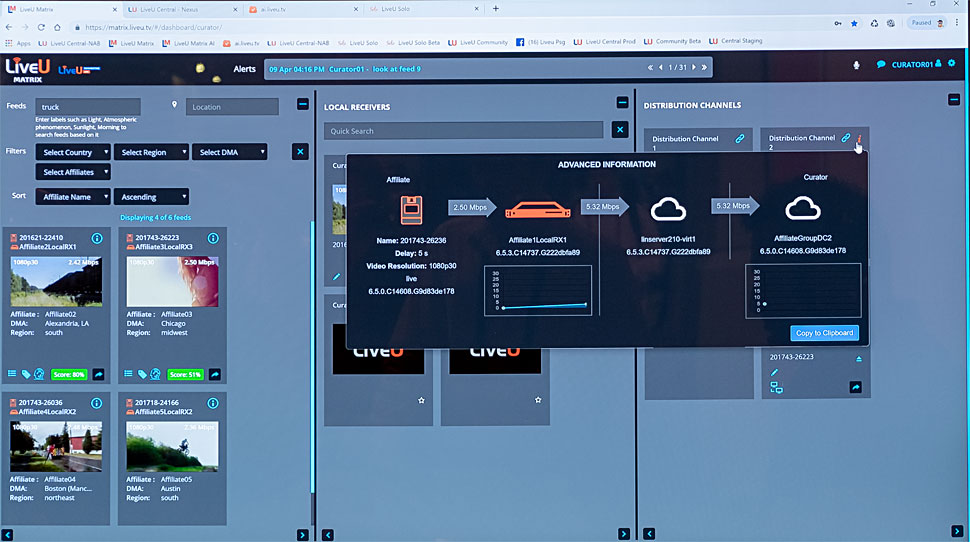Screen dimensions: 970x542
Task: Click the pencil edit icon under 201743-26223
Action: (774, 373)
